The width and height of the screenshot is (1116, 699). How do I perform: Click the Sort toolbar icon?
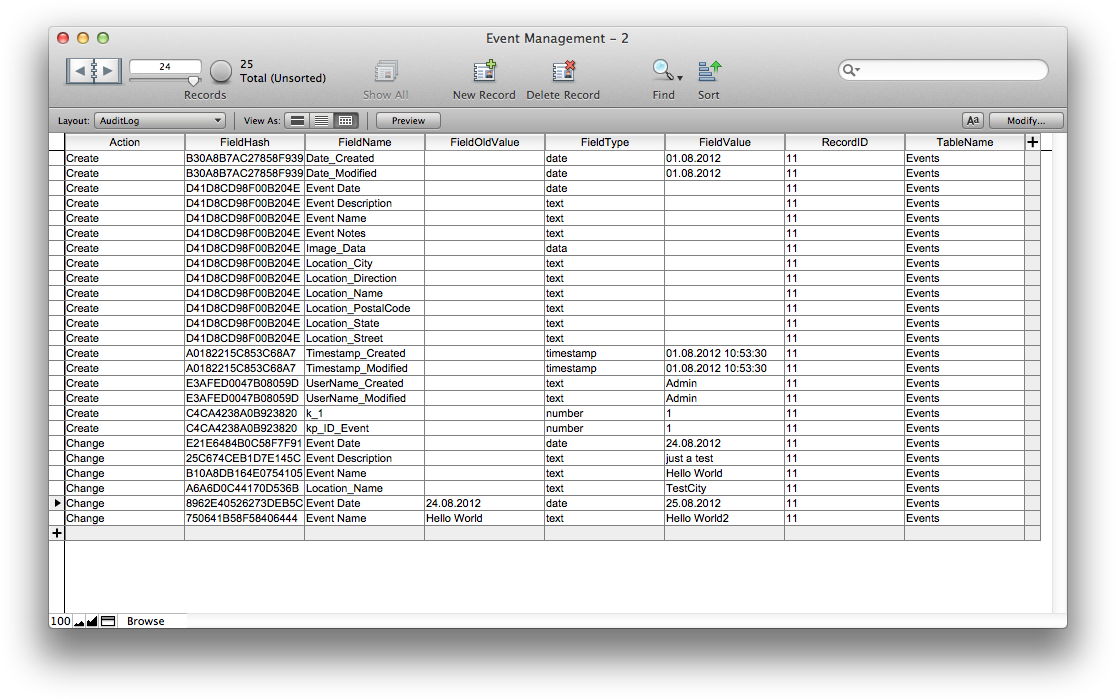[709, 71]
